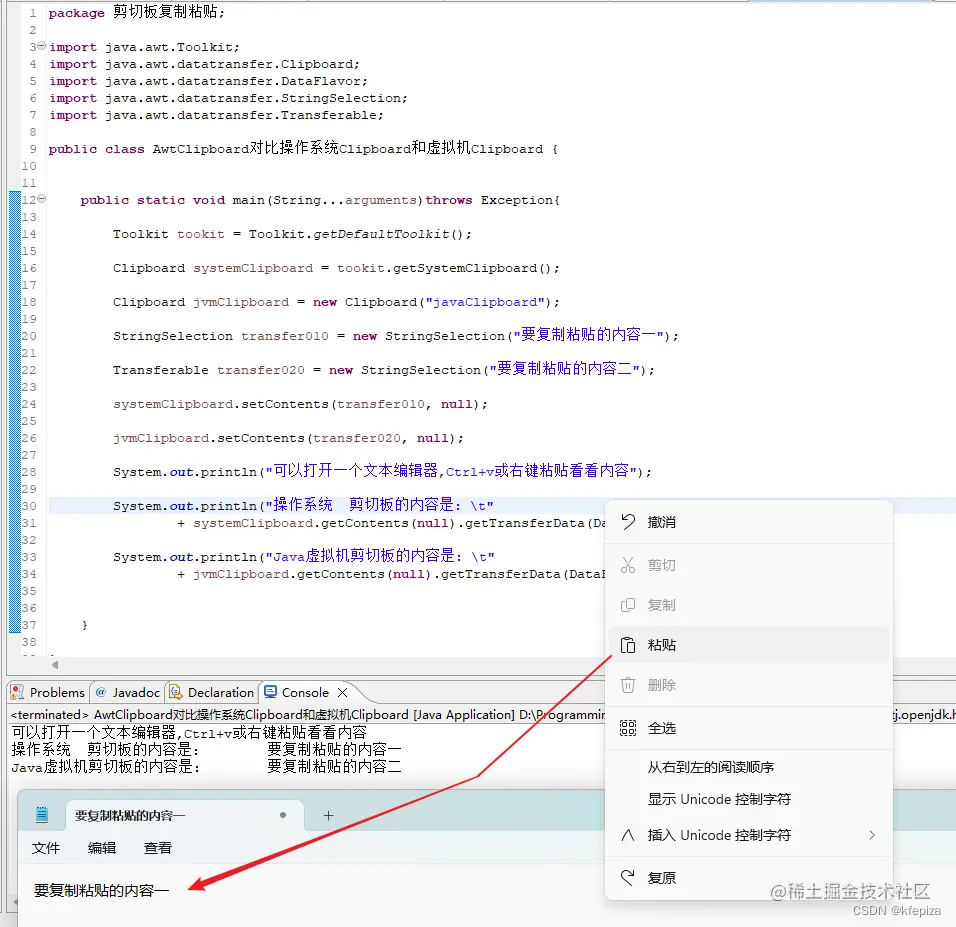Click string "javaClipboard" in line 18
The height and width of the screenshot is (927, 956).
tap(485, 302)
